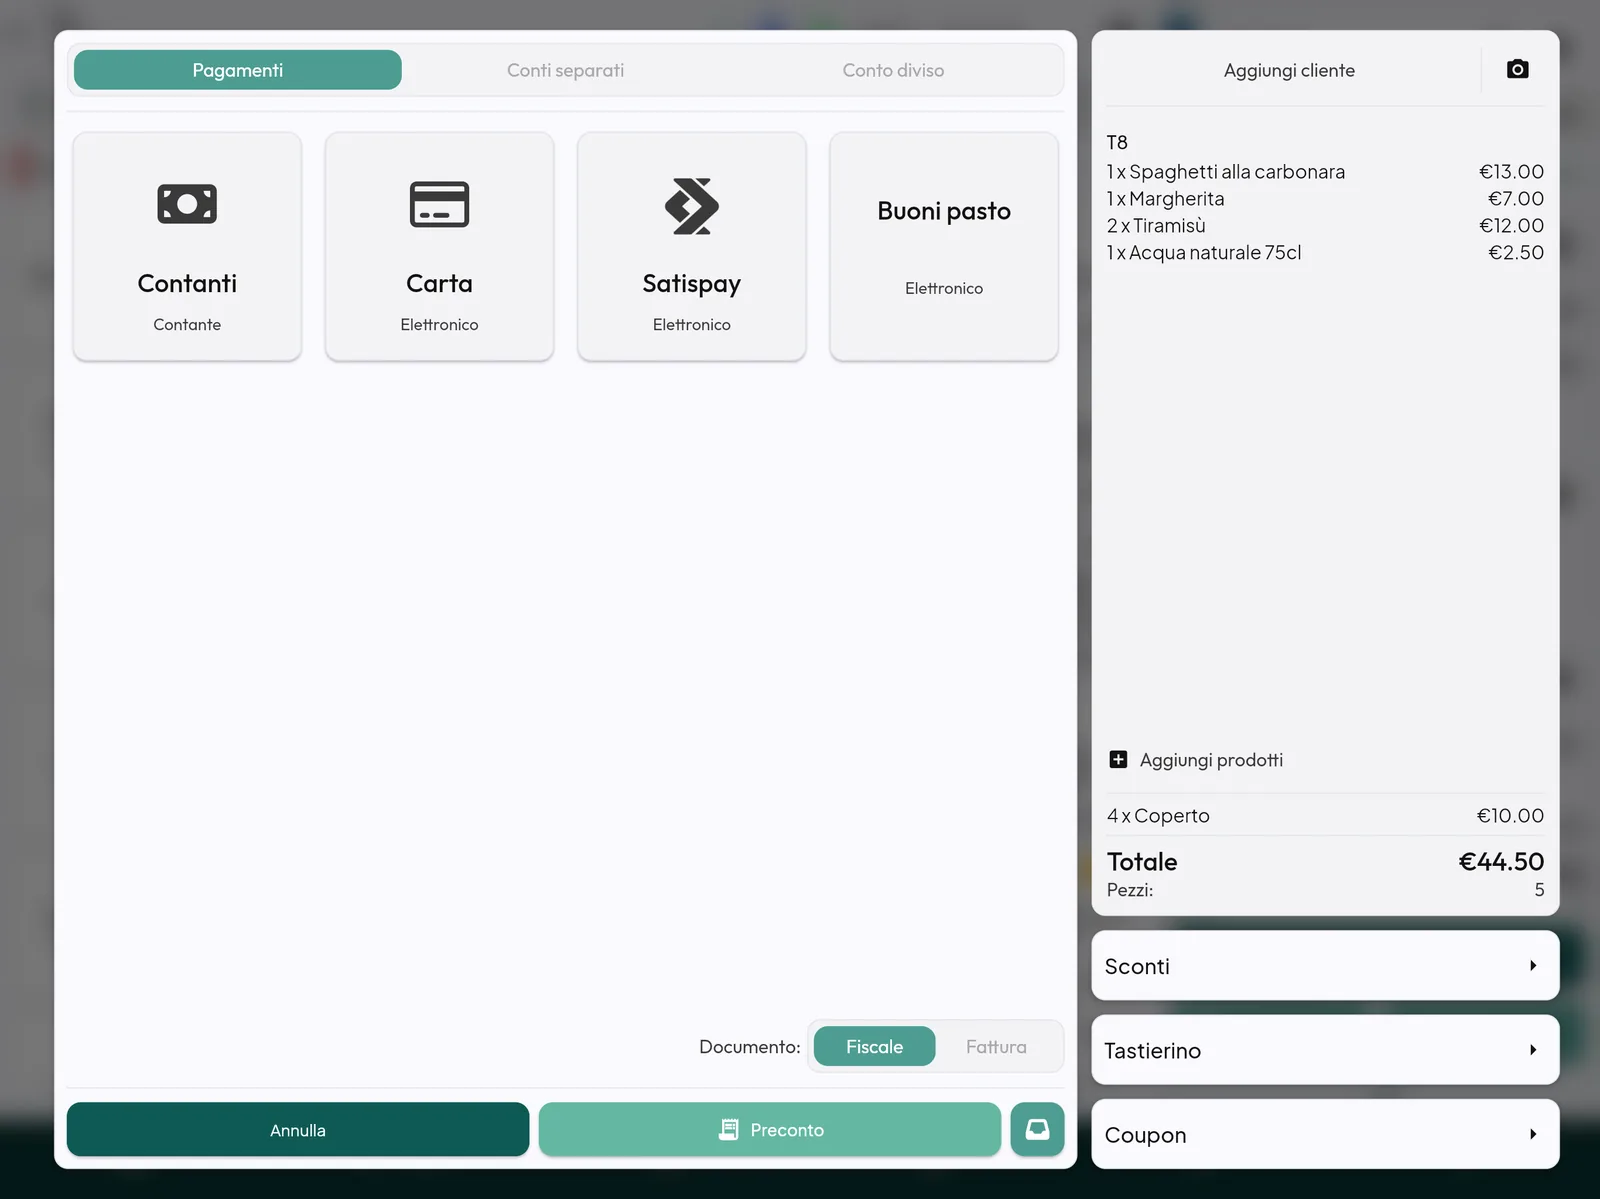Select Buoni pasto payment tile
The image size is (1600, 1199).
point(944,246)
